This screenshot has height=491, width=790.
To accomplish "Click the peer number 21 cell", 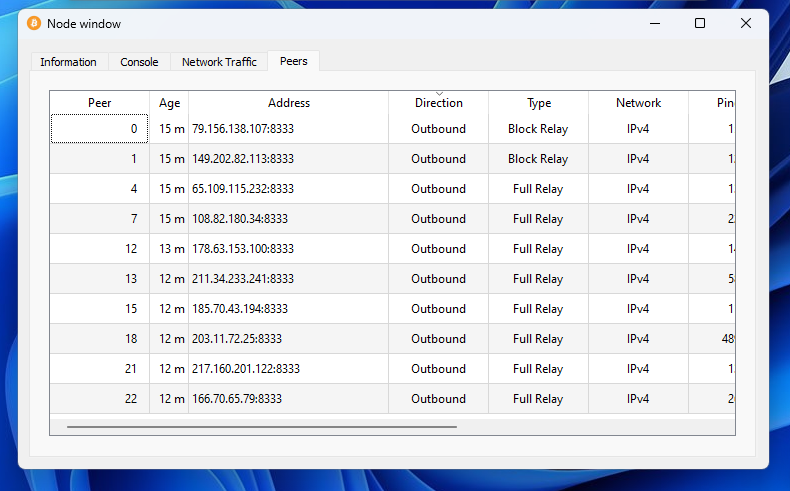I will pos(99,369).
